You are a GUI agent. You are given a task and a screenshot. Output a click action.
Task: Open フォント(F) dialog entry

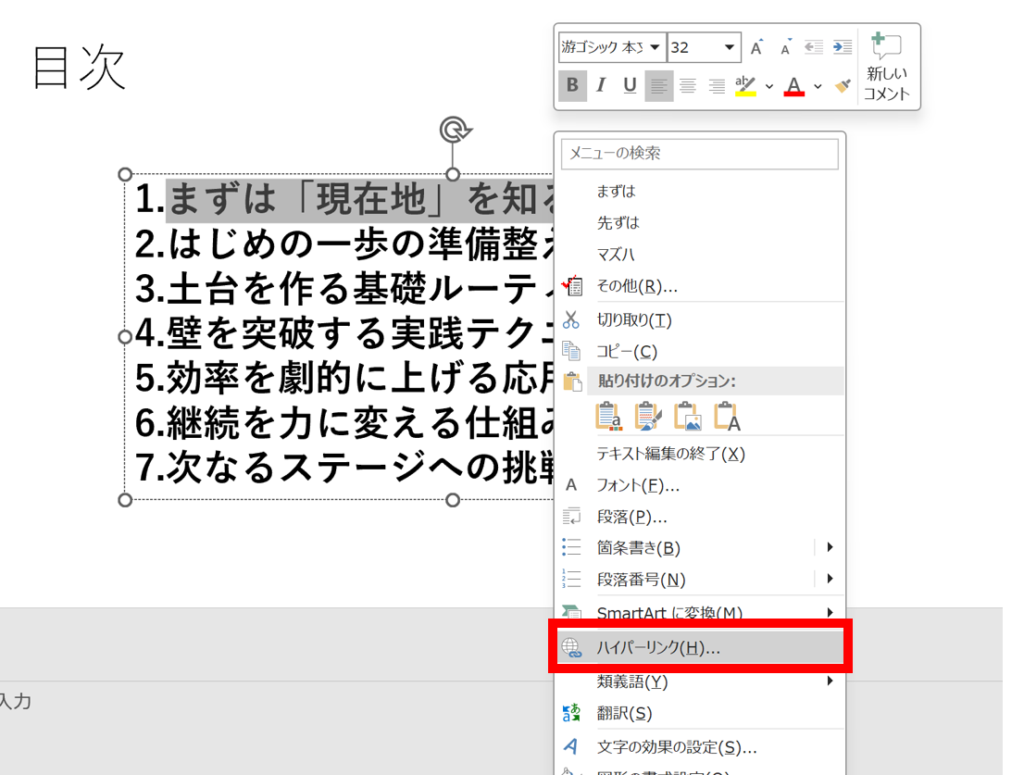coord(638,486)
